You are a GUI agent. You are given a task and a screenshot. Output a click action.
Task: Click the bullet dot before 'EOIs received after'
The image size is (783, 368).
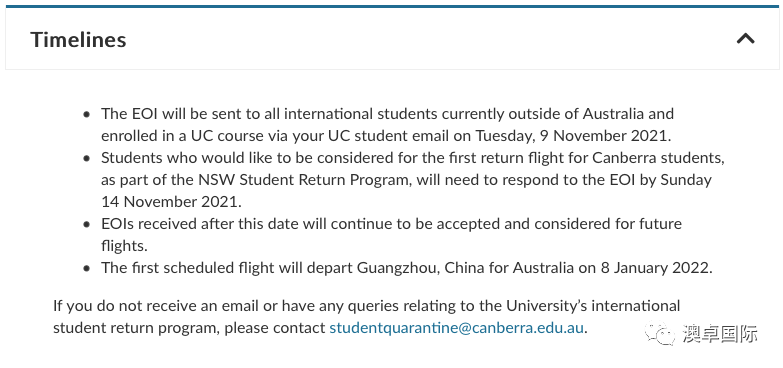[x=87, y=224]
